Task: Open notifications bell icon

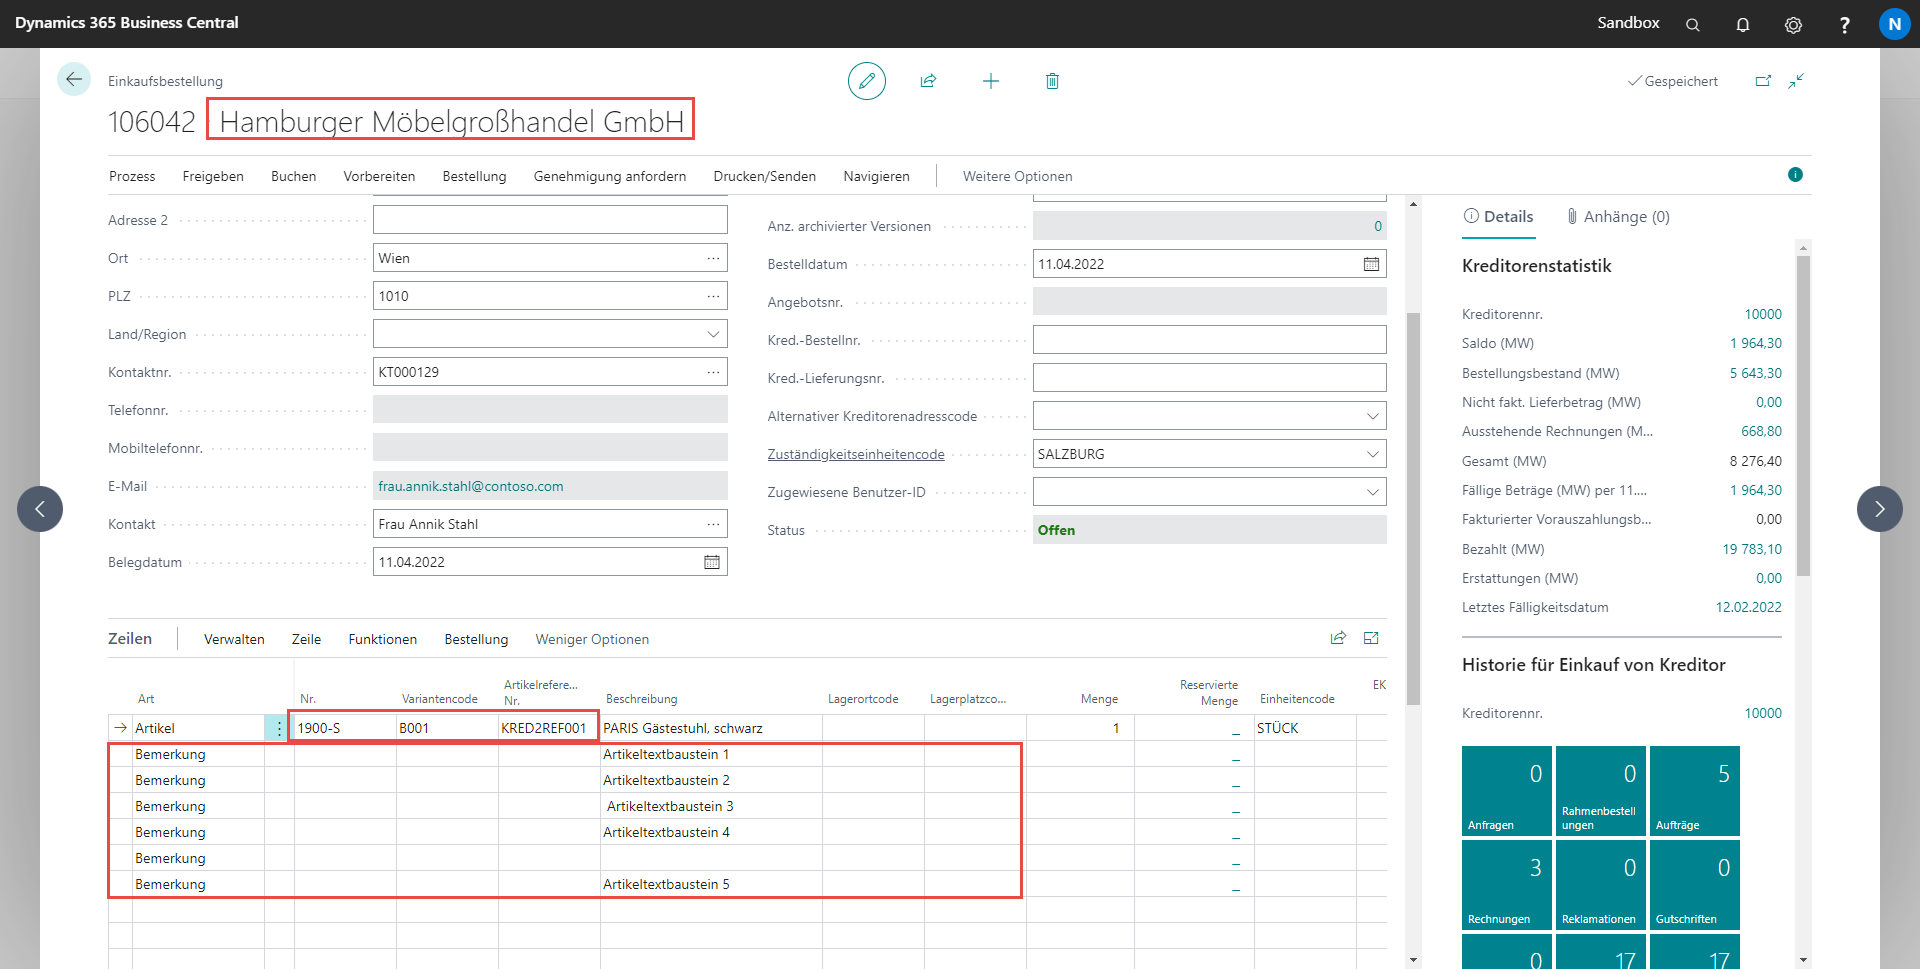Action: click(1743, 24)
